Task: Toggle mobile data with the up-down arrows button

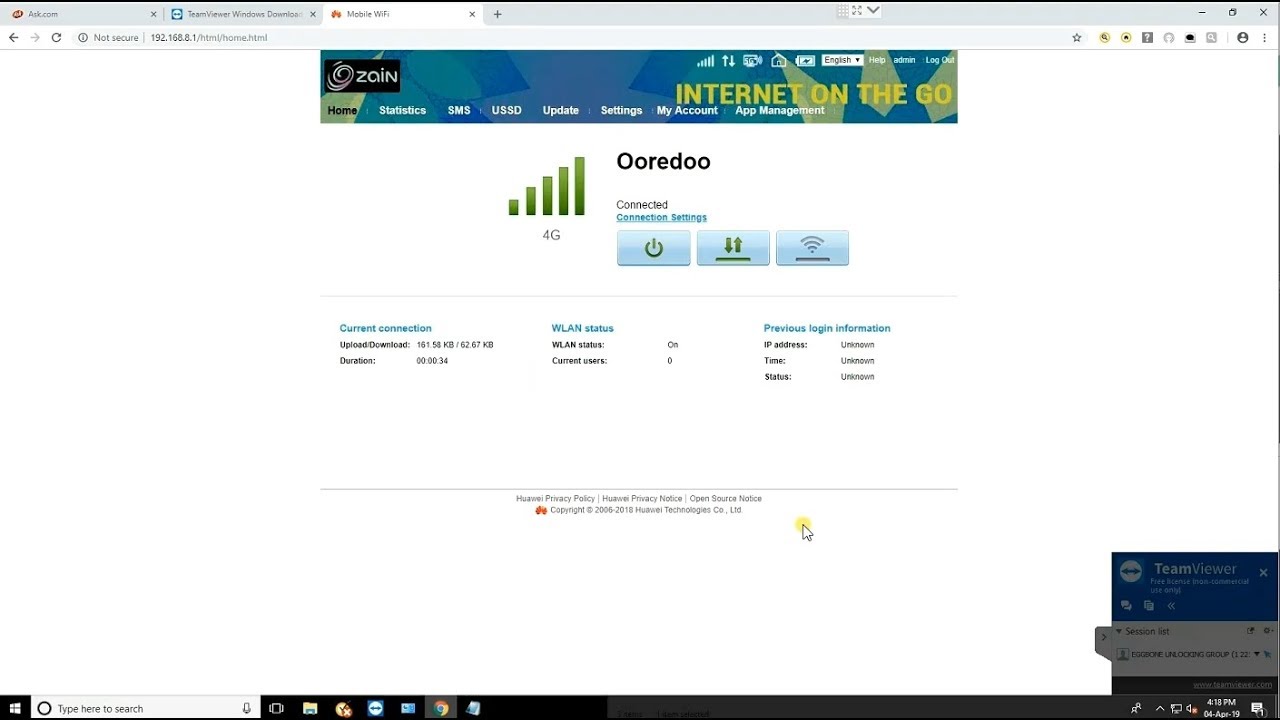Action: pos(733,248)
